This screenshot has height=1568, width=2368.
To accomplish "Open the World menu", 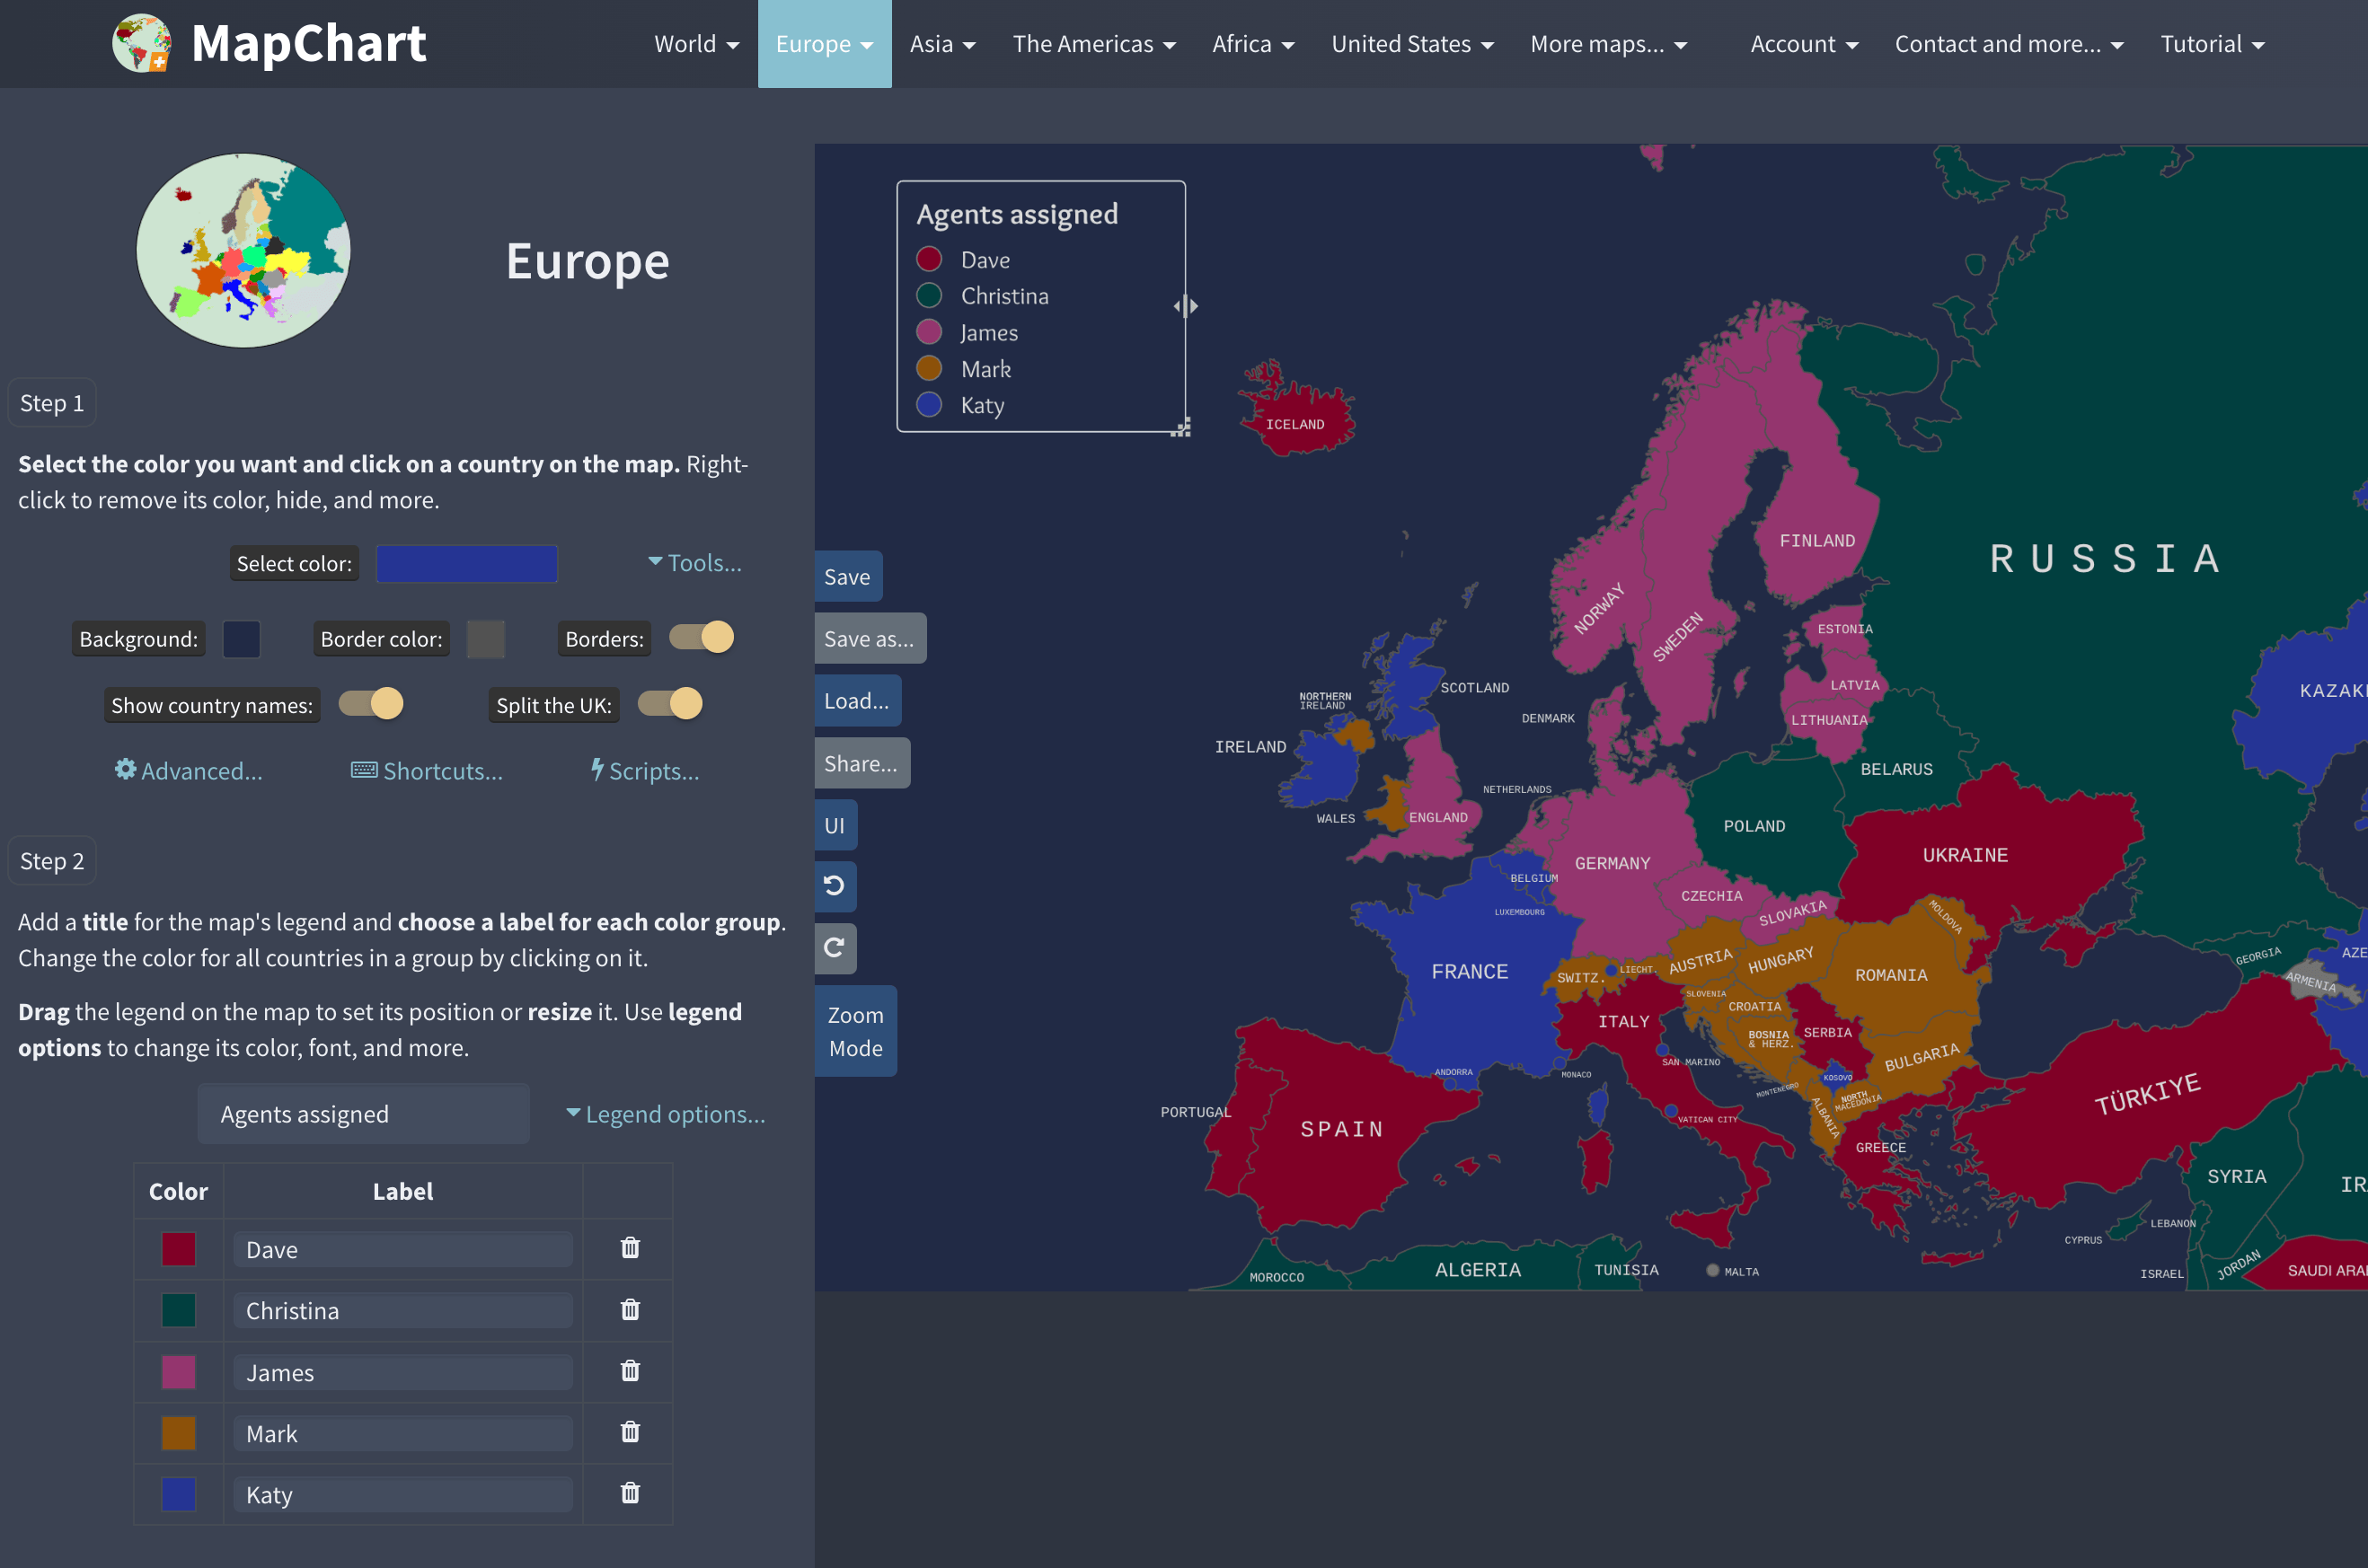I will (695, 44).
